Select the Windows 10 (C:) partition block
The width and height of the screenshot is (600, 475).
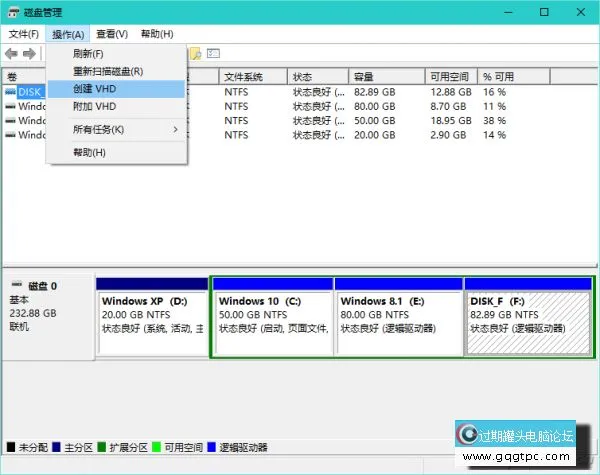point(273,317)
